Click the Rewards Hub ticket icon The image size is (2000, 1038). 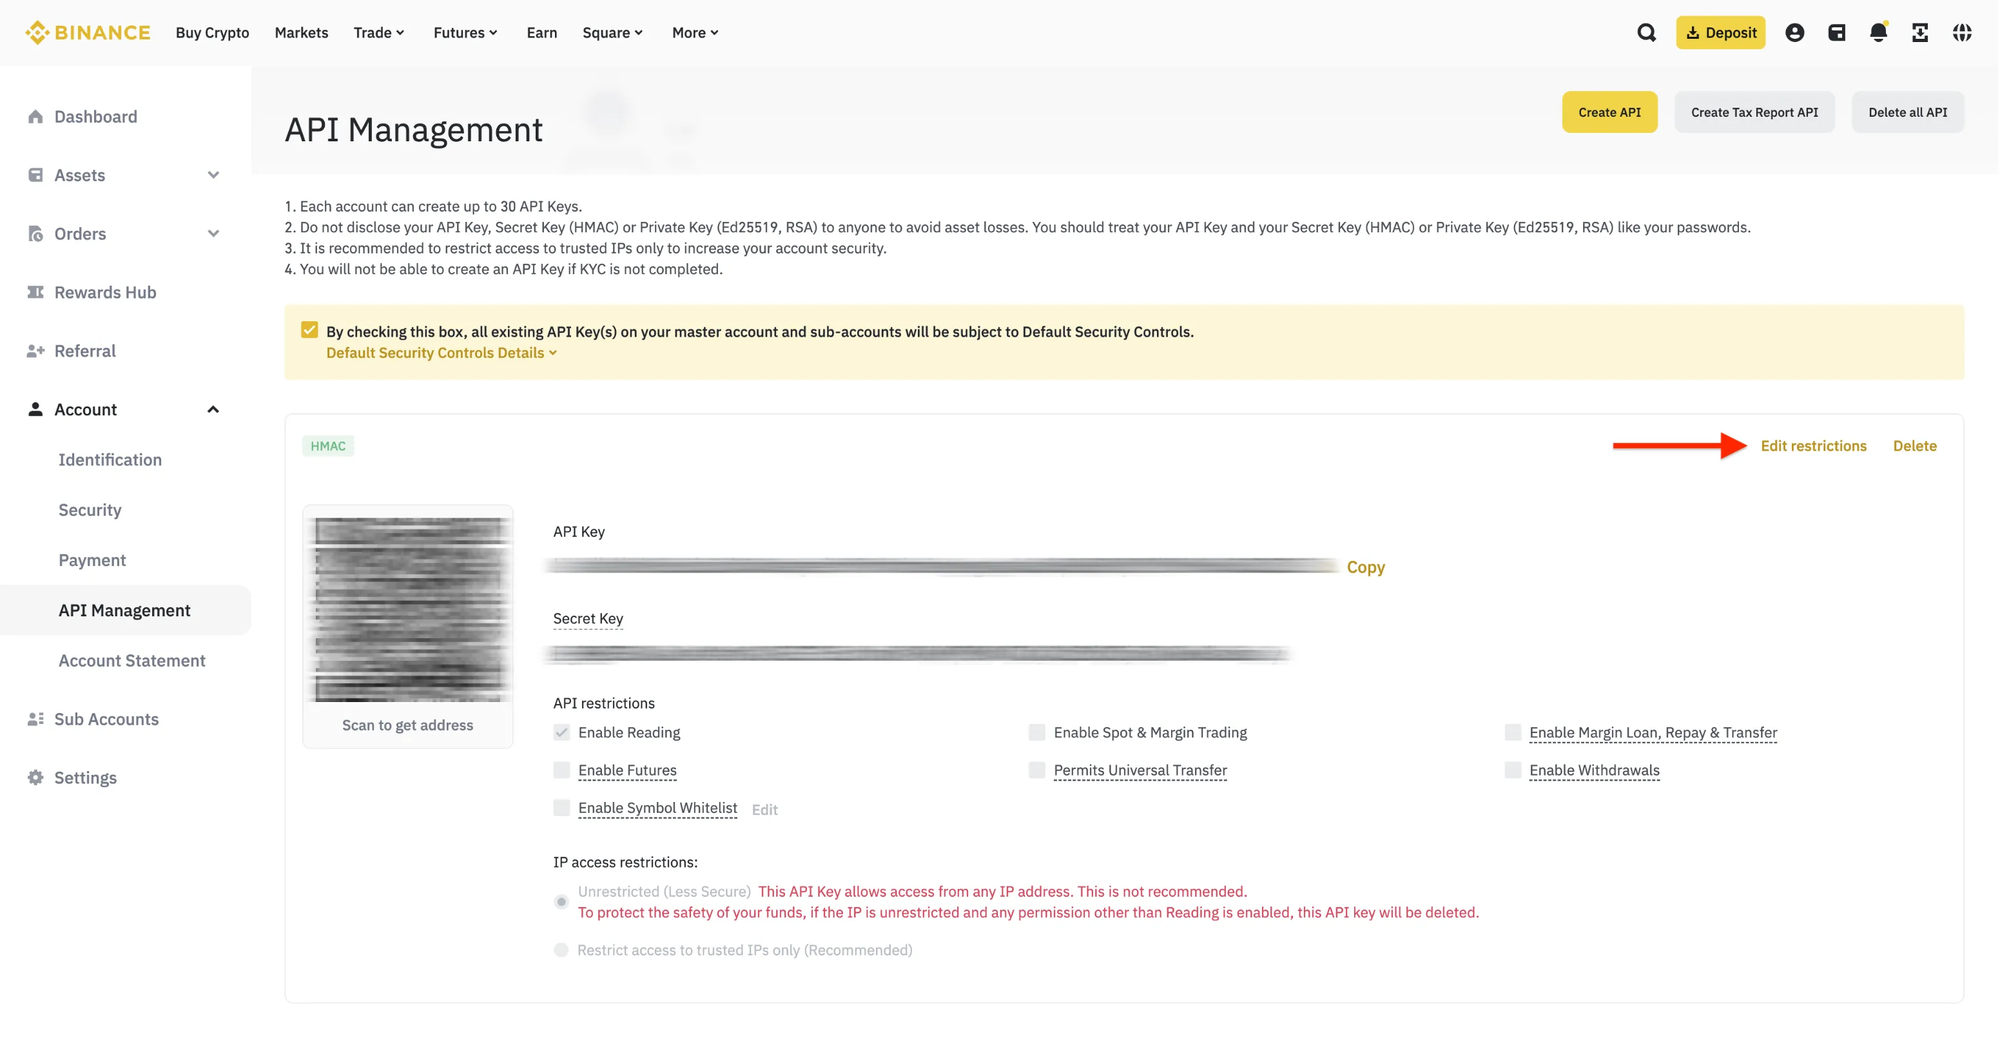click(x=36, y=292)
